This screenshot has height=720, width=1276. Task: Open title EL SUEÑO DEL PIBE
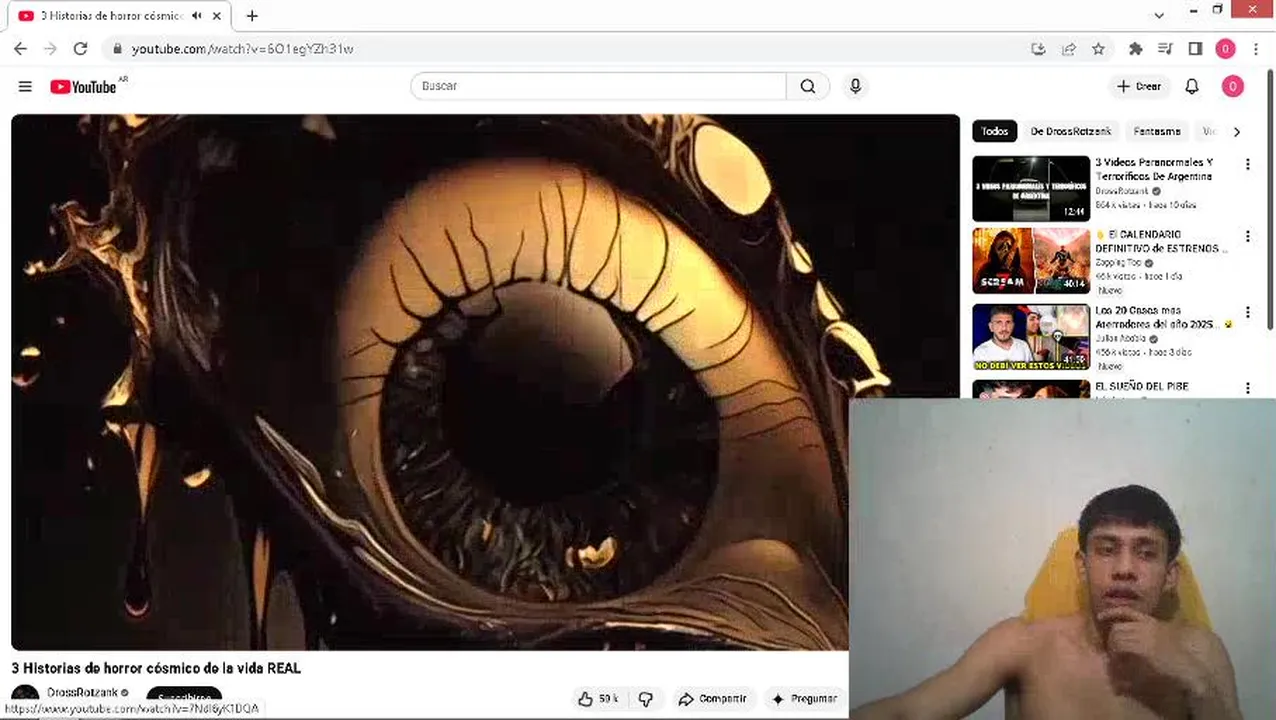pos(1142,386)
